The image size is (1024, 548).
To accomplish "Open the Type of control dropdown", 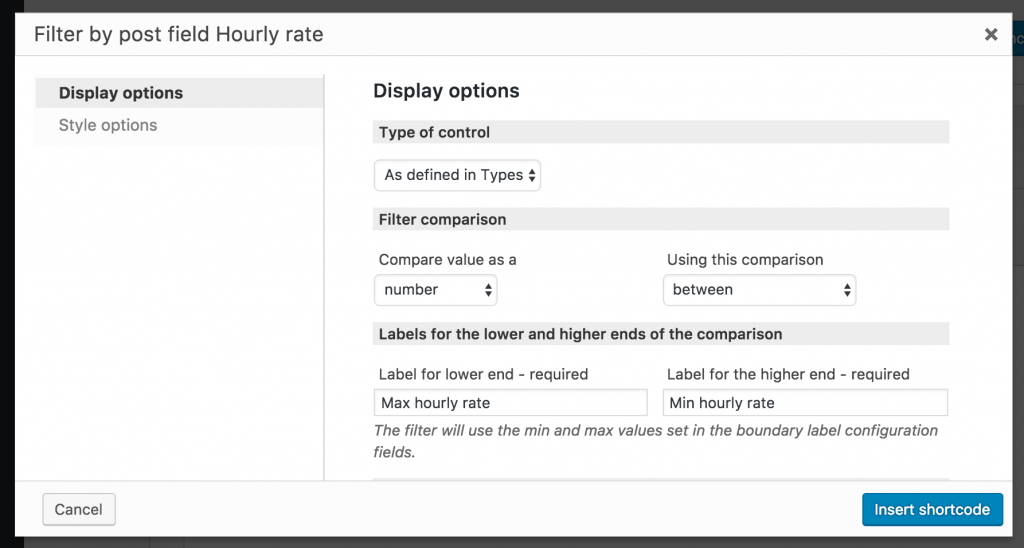I will (457, 175).
